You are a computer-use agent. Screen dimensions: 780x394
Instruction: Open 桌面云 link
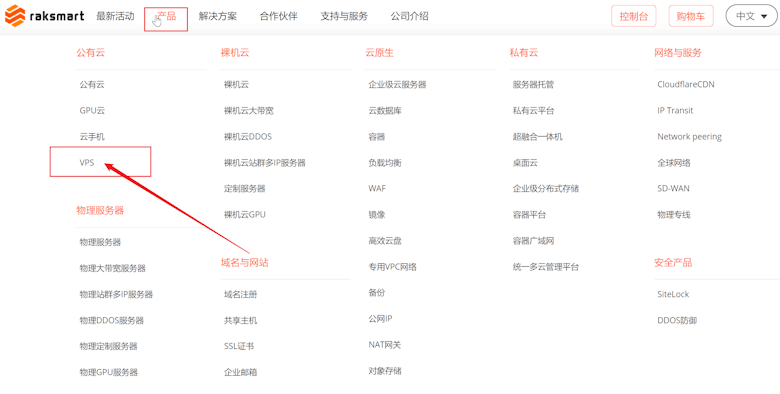click(x=525, y=163)
